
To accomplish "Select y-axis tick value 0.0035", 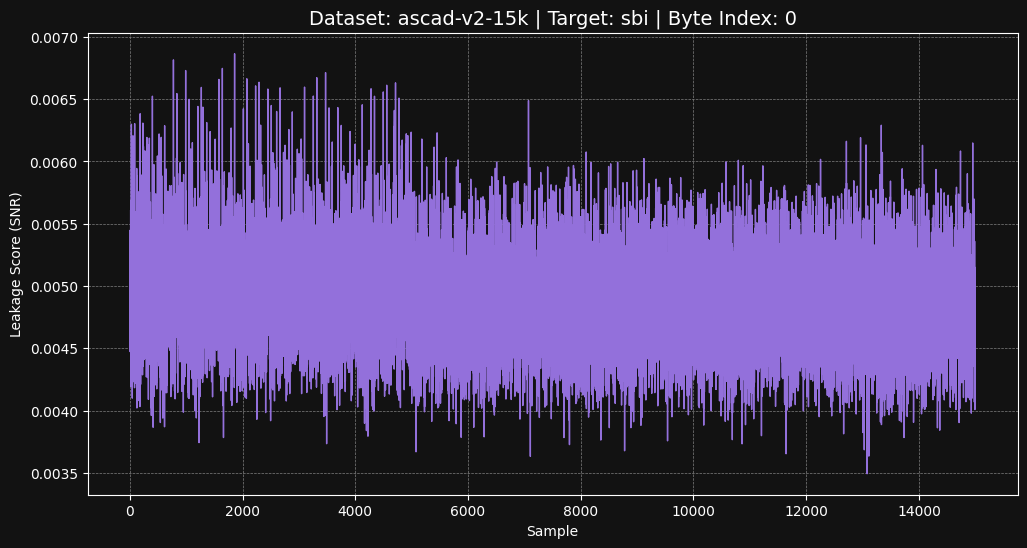I will tap(54, 474).
